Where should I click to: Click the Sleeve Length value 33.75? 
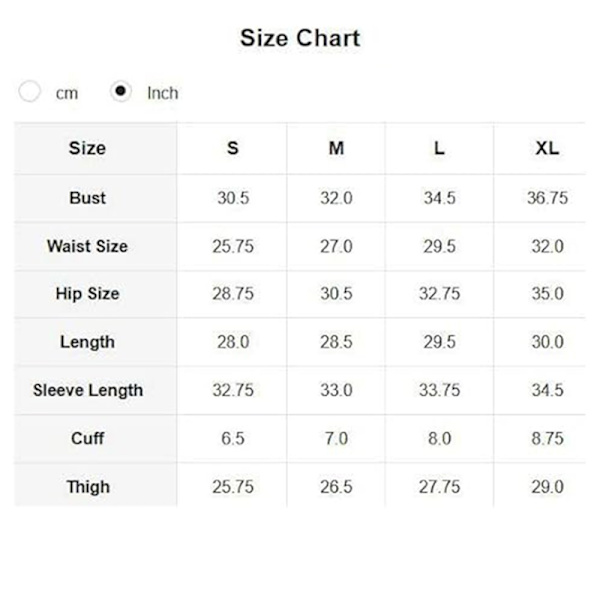pos(439,390)
